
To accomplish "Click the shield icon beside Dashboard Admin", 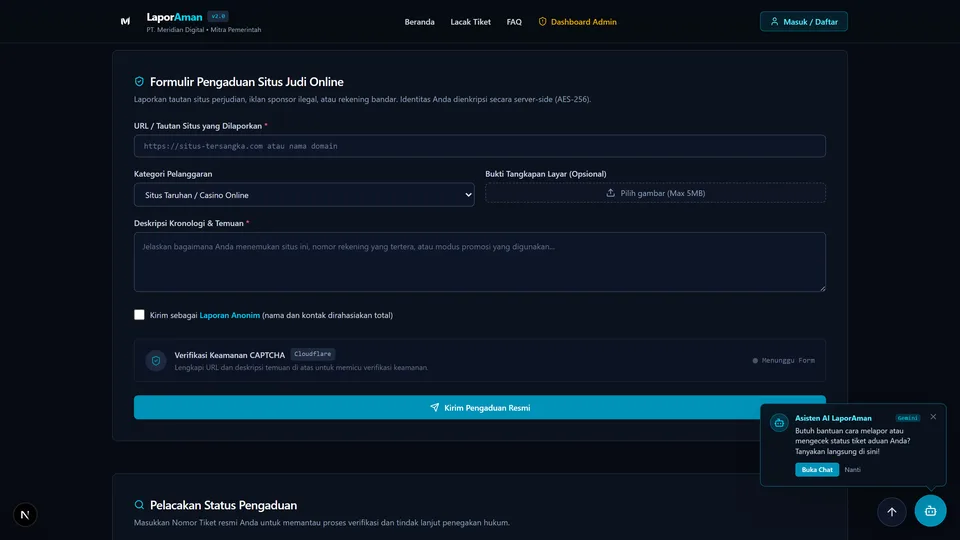I will click(x=542, y=21).
